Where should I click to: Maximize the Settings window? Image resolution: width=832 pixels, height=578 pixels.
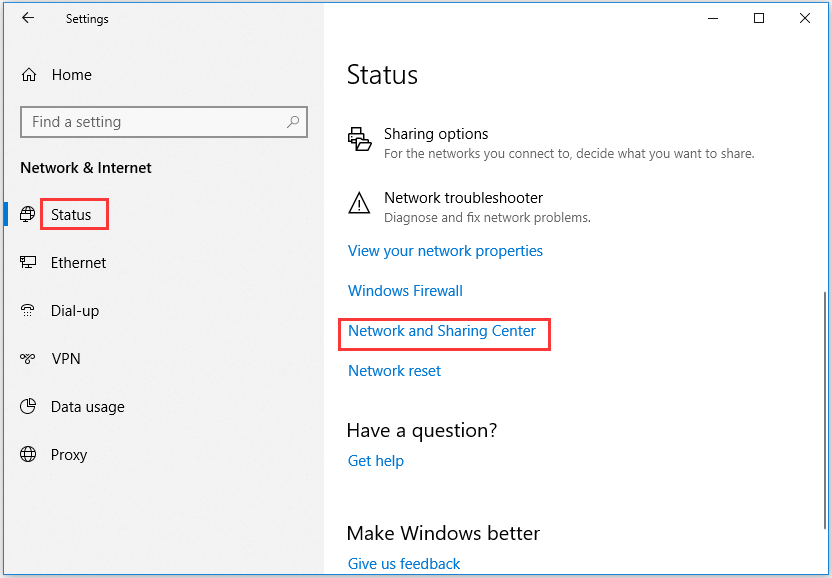(x=759, y=19)
